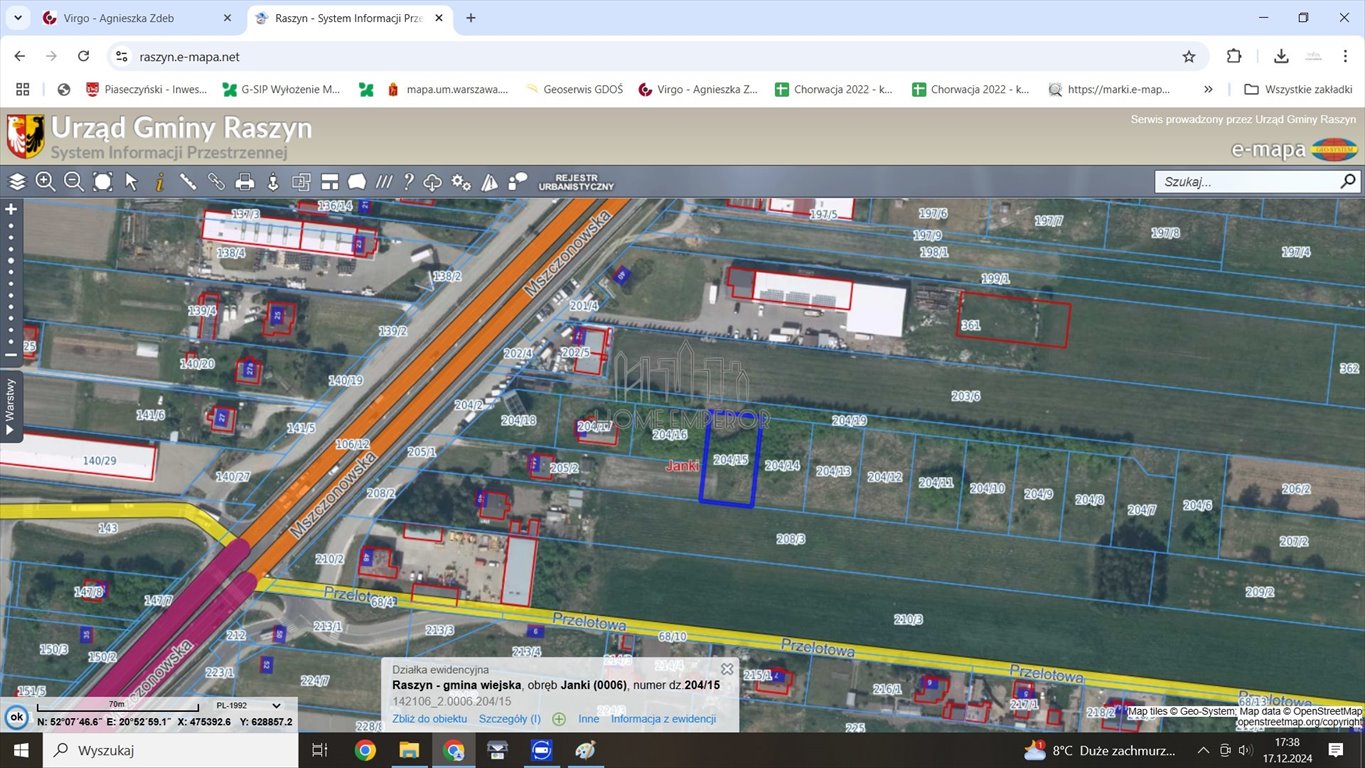Show more bookmarks with the chevron
The image size is (1365, 768).
[1208, 89]
